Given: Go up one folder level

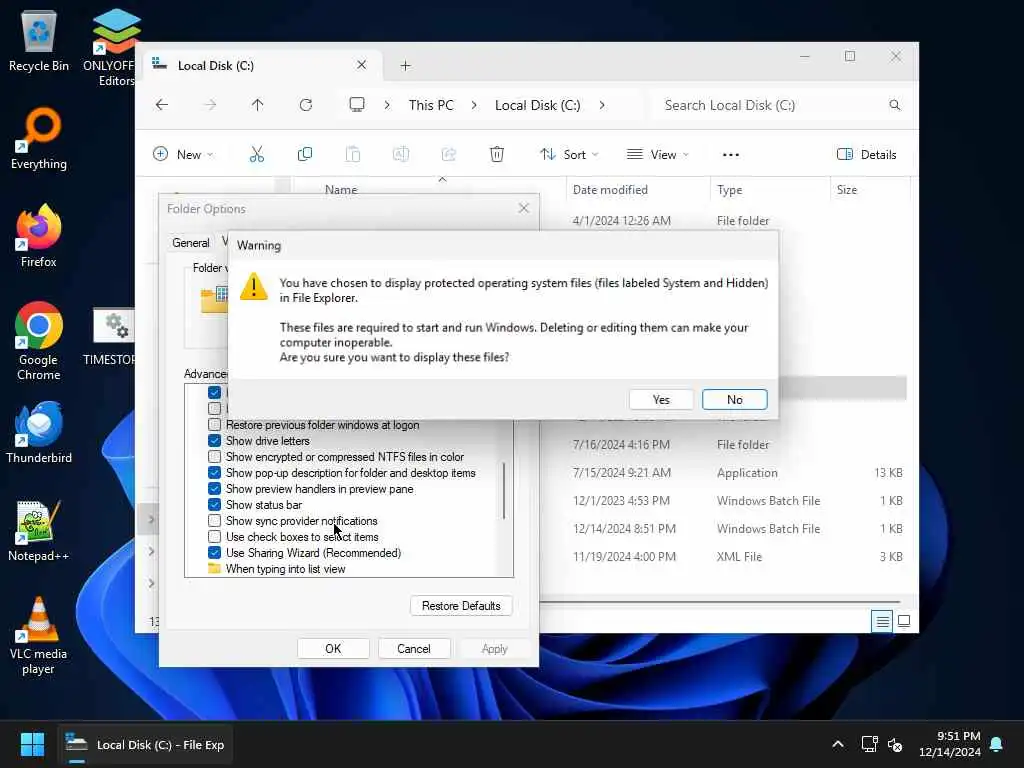Looking at the screenshot, I should tap(257, 104).
